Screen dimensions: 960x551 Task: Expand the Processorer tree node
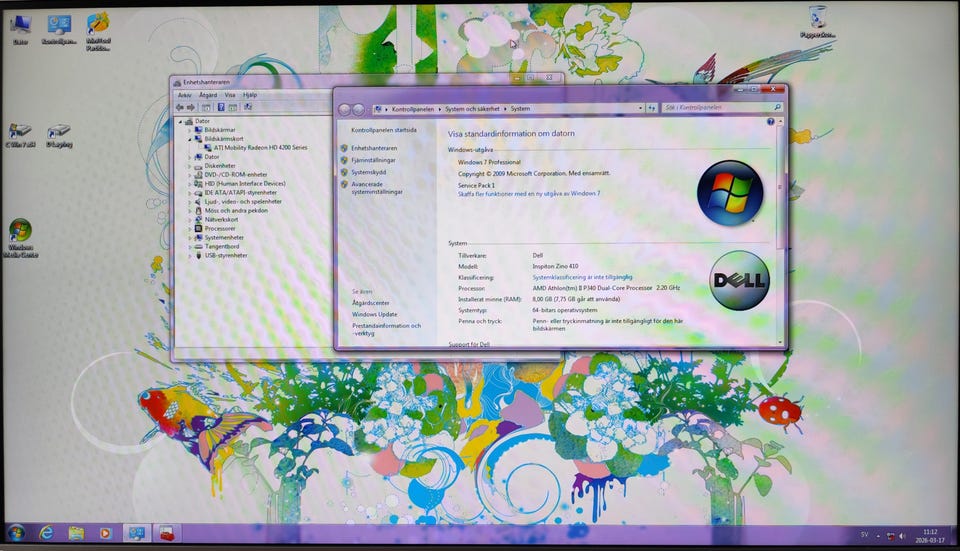pos(190,228)
